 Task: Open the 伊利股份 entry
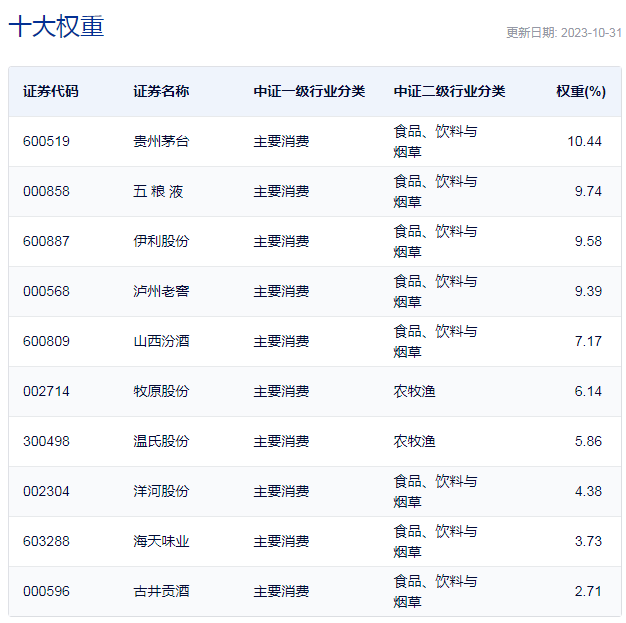tap(161, 241)
